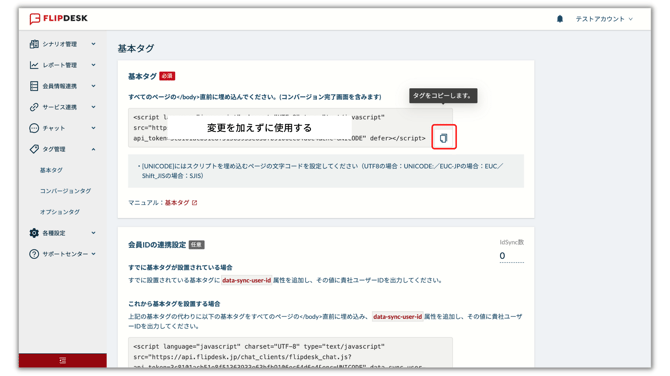
Task: Click the サポートセンター help icon
Action: click(34, 254)
